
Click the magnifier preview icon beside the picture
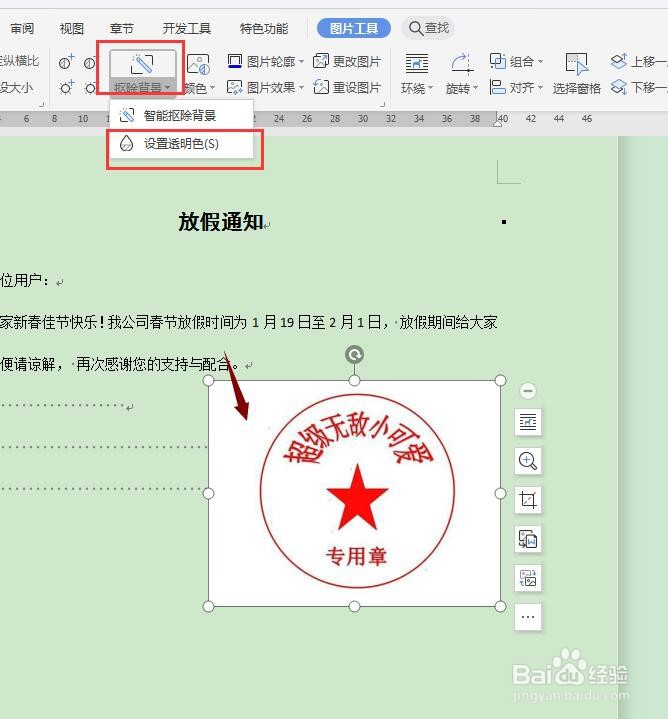[528, 461]
